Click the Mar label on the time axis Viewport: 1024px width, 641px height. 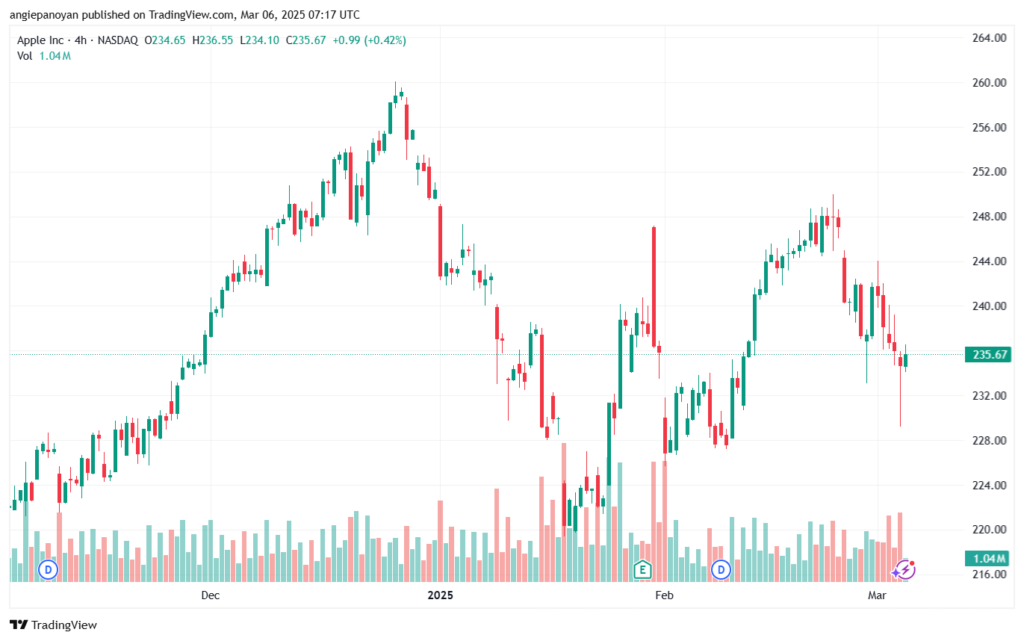876,595
